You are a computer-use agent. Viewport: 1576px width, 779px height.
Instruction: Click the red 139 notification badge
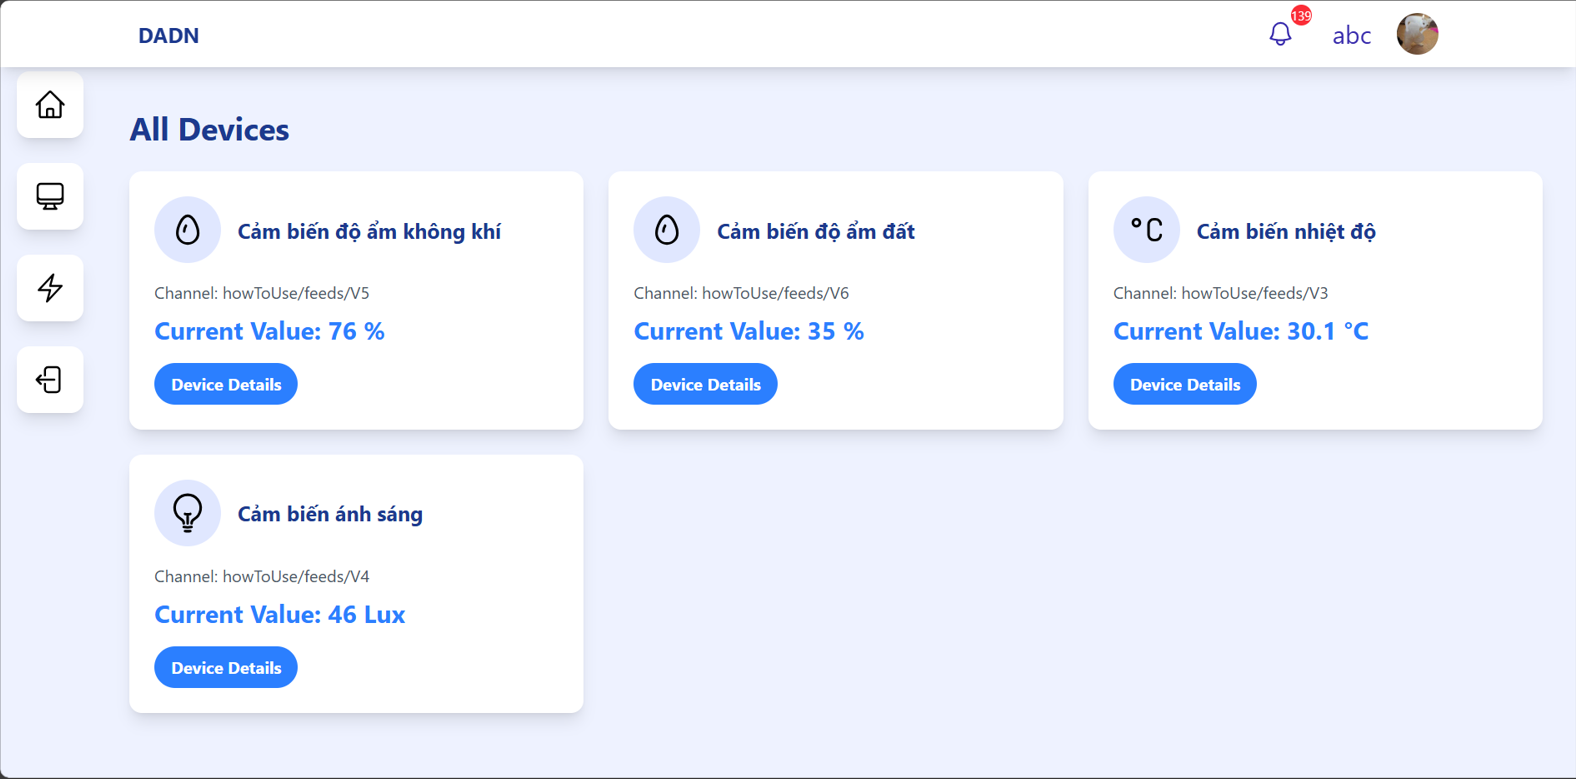tap(1301, 16)
